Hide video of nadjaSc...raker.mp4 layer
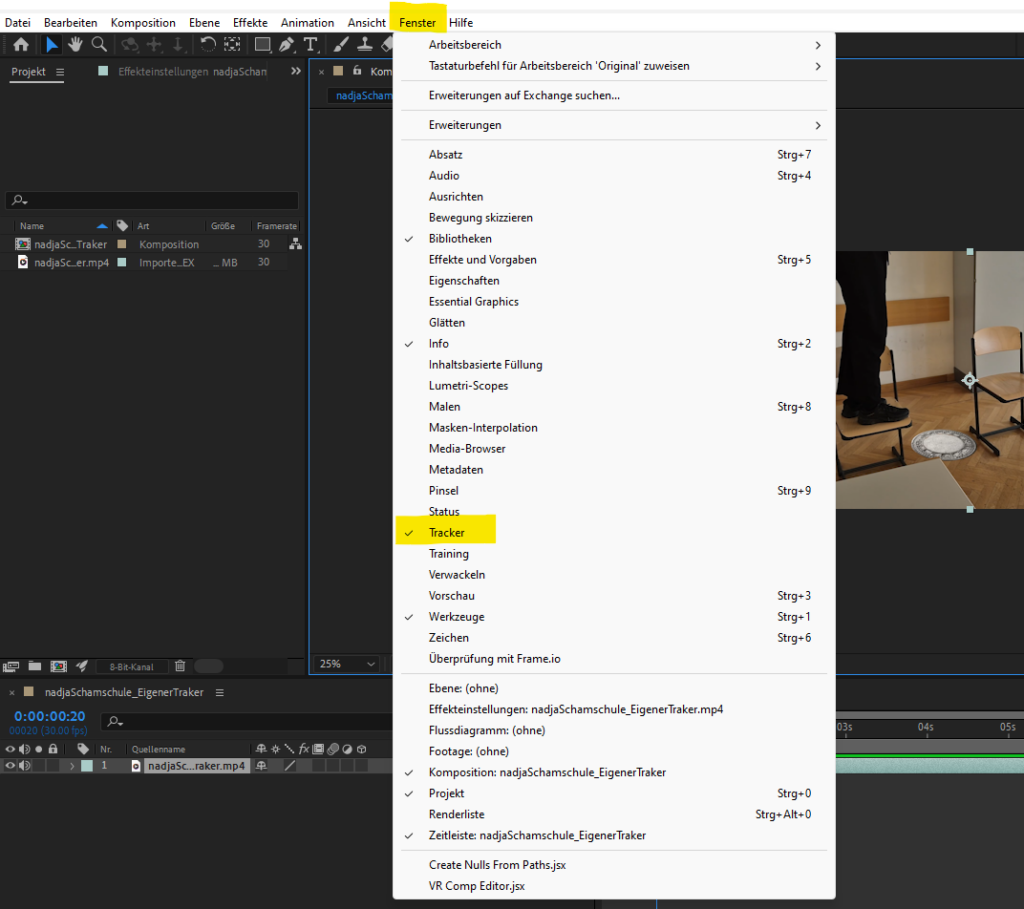The height and width of the screenshot is (909, 1024). 11,766
